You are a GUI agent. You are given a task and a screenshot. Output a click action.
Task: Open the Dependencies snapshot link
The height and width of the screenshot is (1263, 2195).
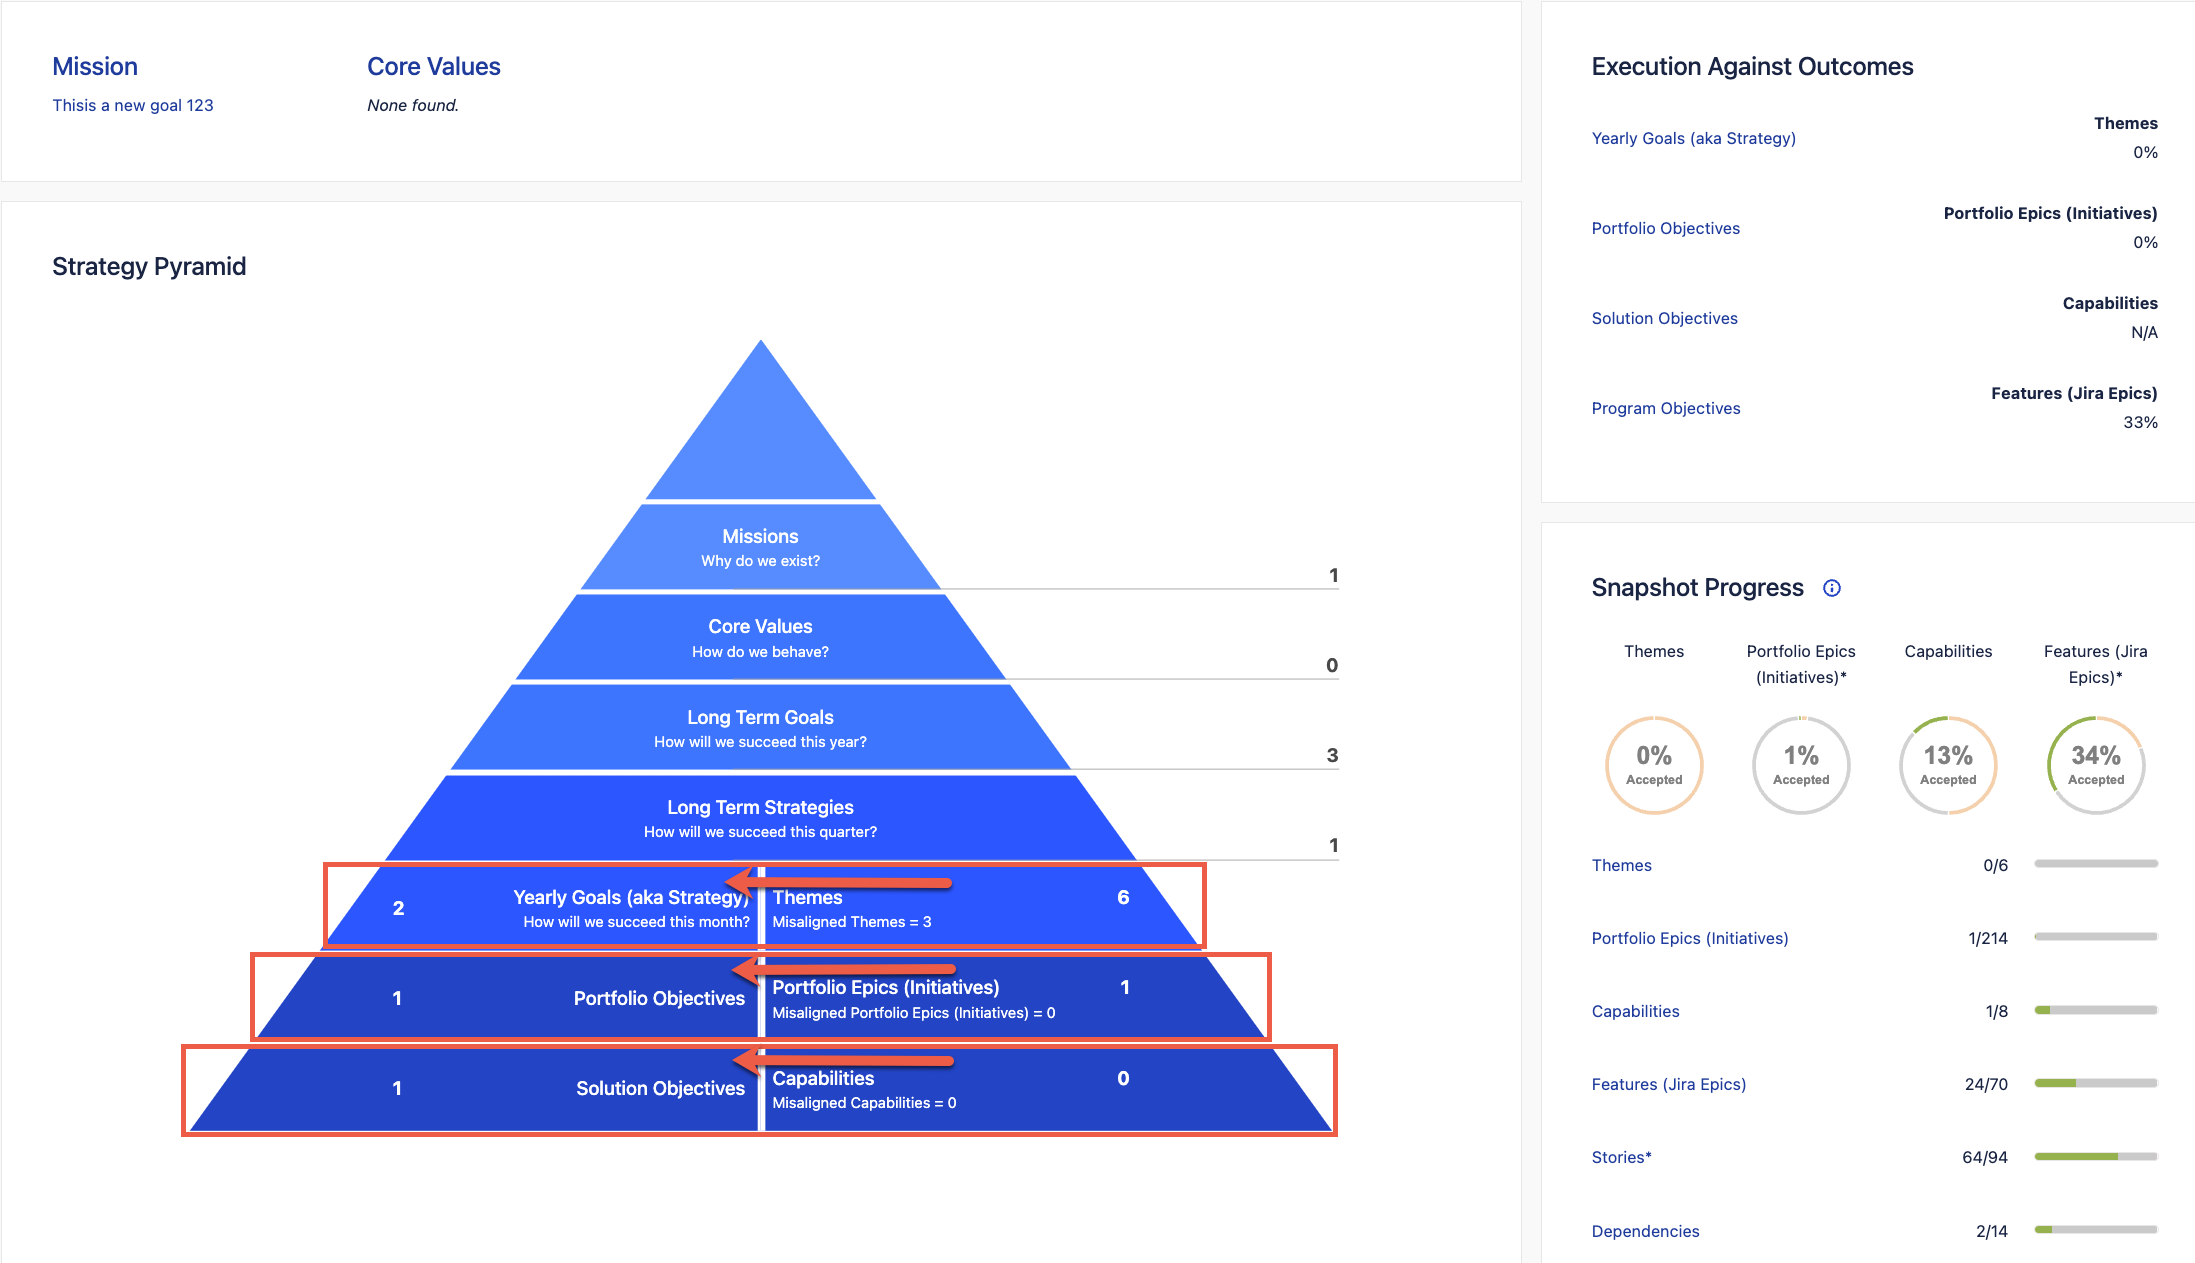pyautogui.click(x=1645, y=1231)
